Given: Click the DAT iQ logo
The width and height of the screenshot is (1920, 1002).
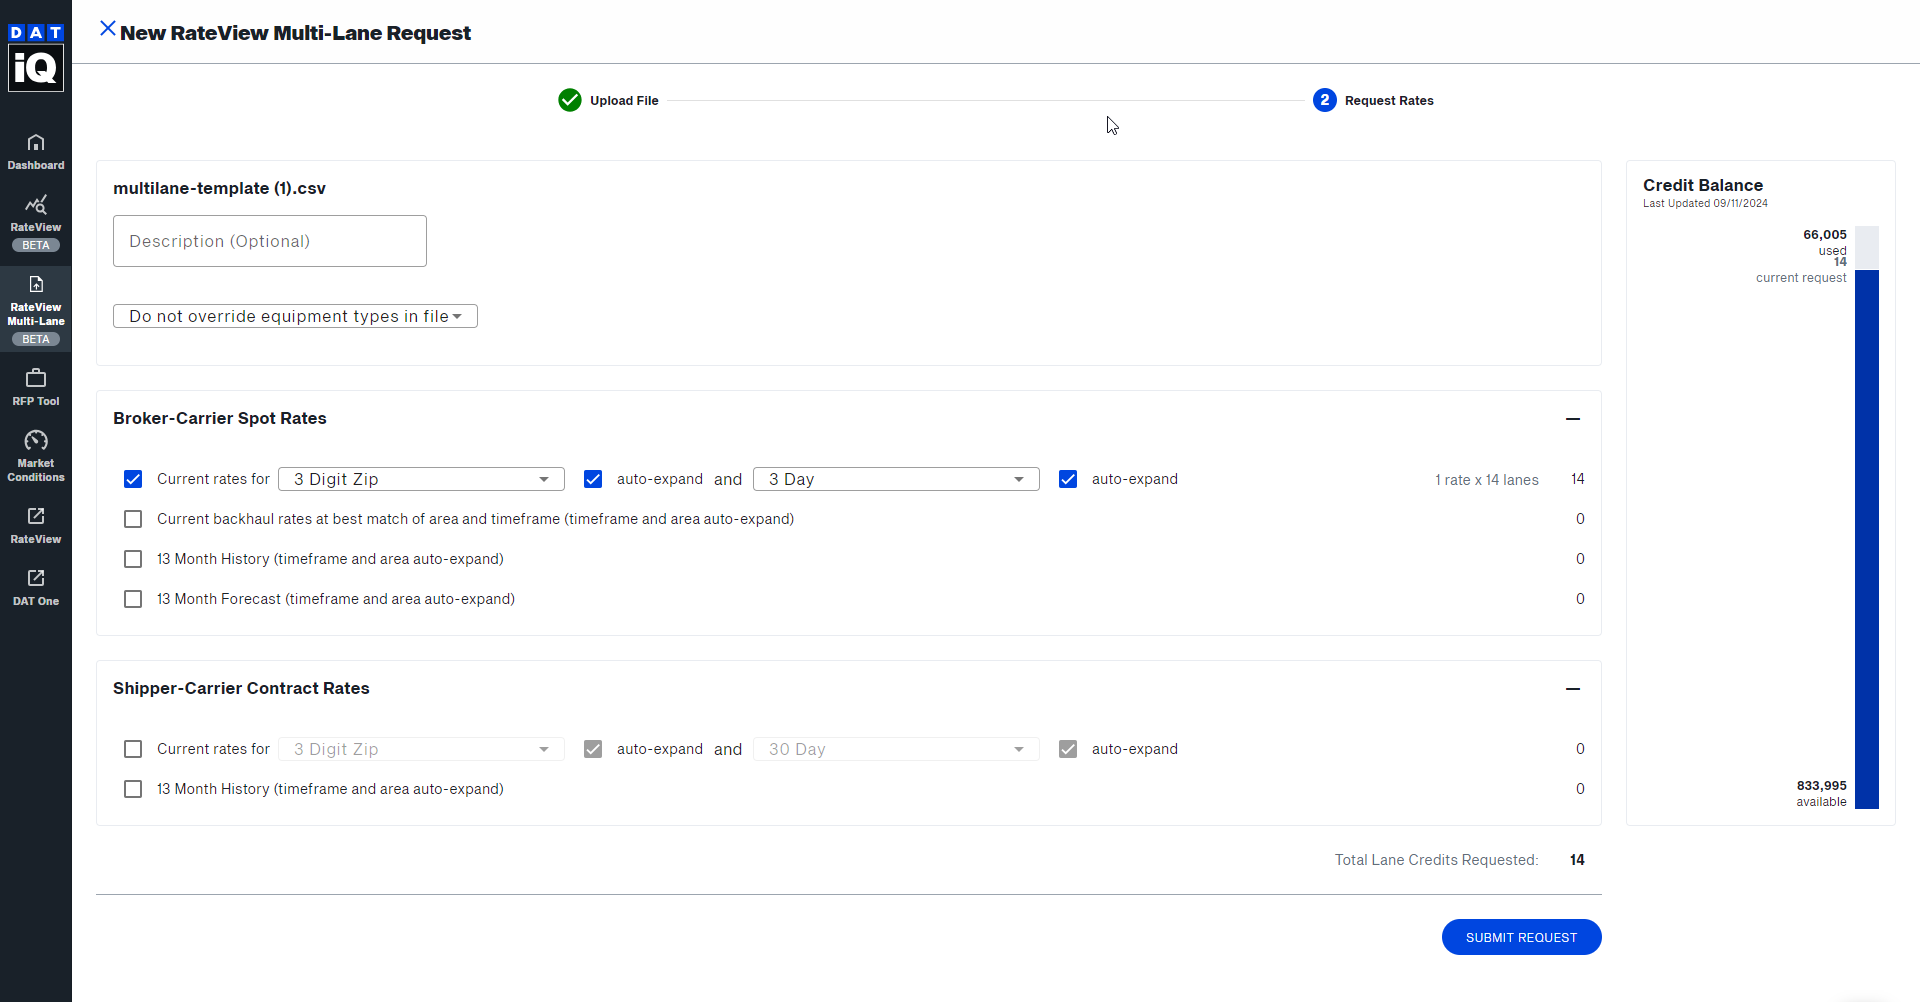Looking at the screenshot, I should [36, 58].
